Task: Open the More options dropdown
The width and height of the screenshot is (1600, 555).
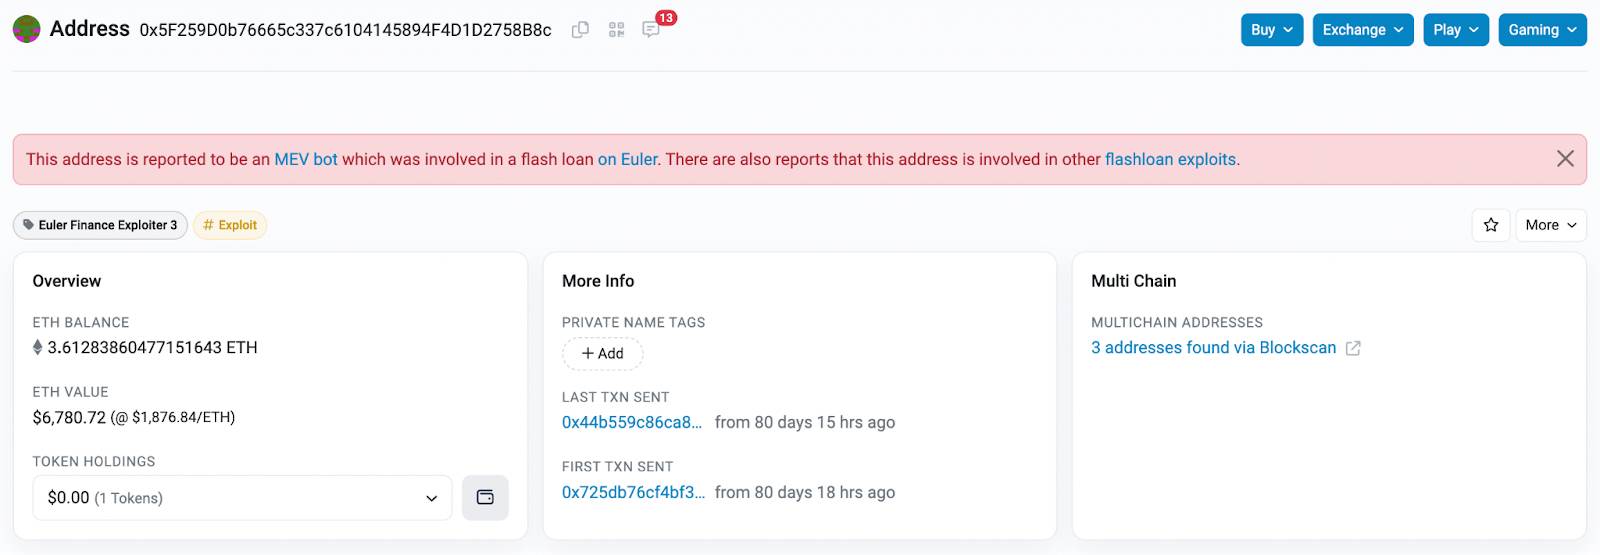Action: point(1551,225)
